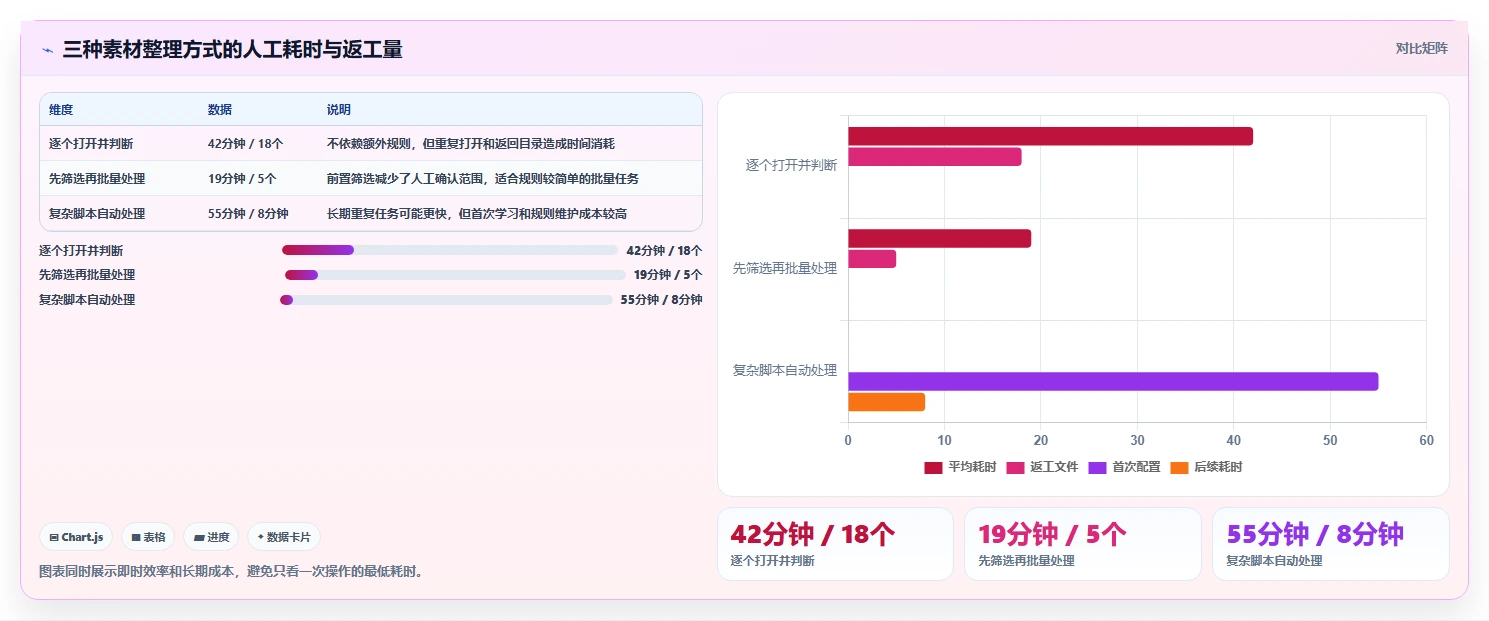Click the orange 8 bar for 复杂脚本自动处理
Viewport: 1489px width, 621px height.
pyautogui.click(x=886, y=402)
